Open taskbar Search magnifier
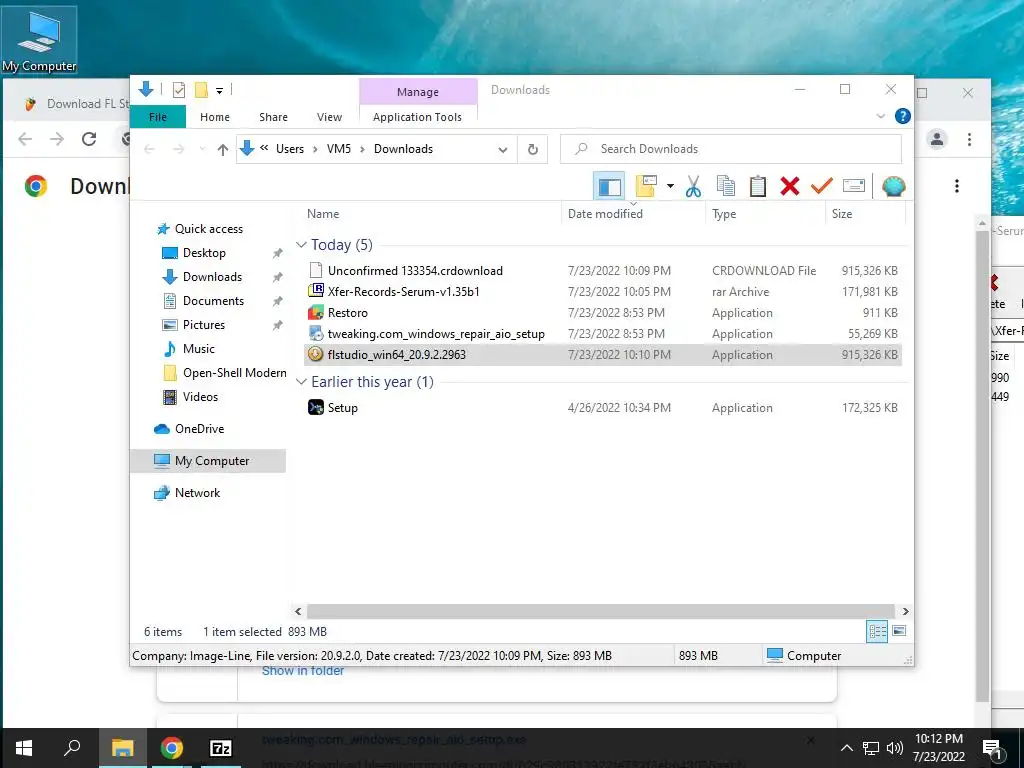The height and width of the screenshot is (768, 1024). coord(72,747)
